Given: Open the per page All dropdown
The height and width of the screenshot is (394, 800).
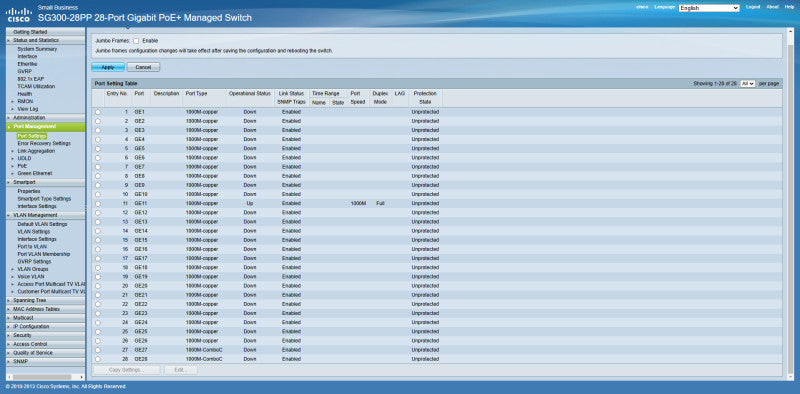Looking at the screenshot, I should [747, 83].
